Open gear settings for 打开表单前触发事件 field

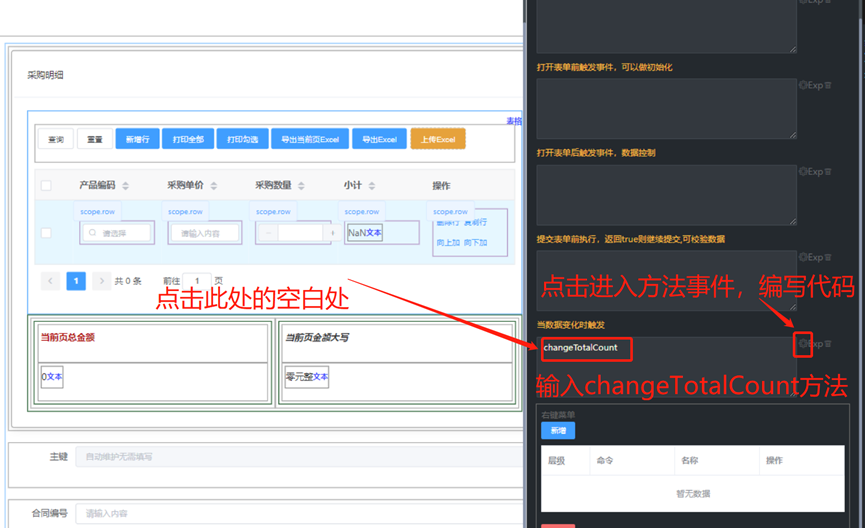click(803, 85)
